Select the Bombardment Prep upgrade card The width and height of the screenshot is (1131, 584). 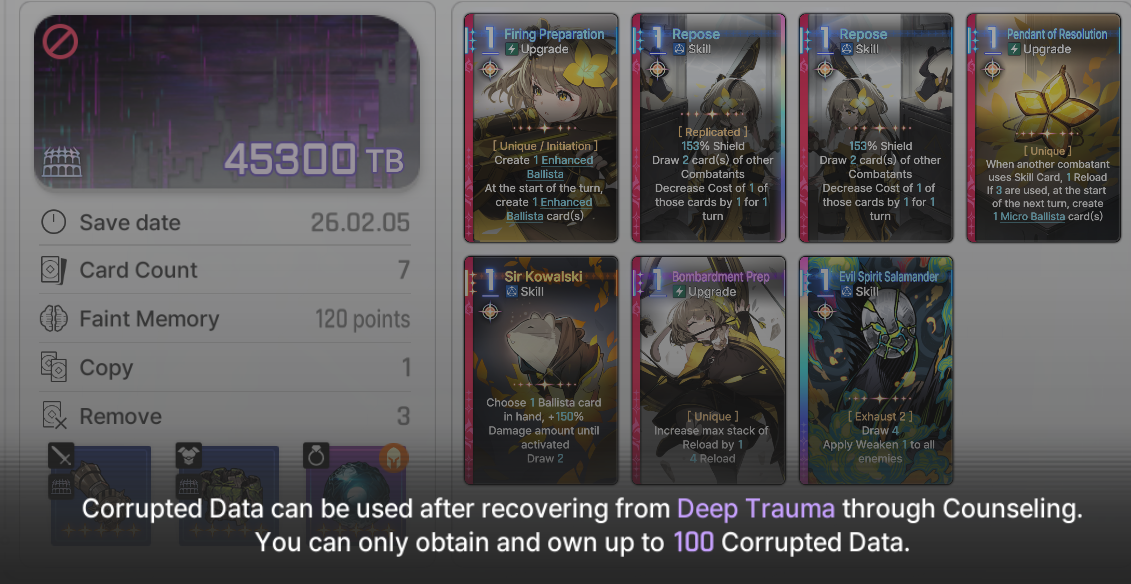coord(708,371)
